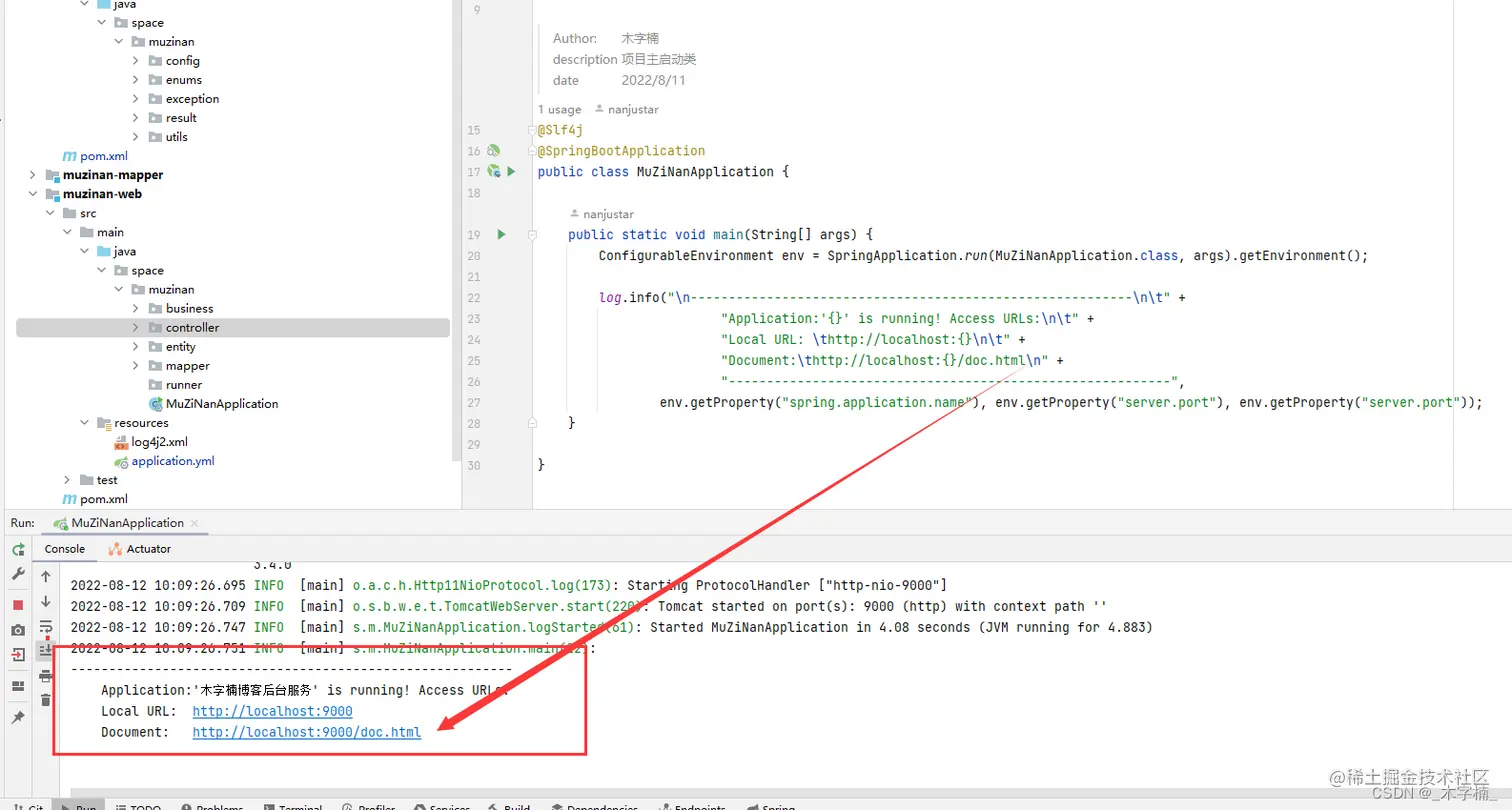The width and height of the screenshot is (1512, 810).
Task: Toggle scroll to end of console
Action: [45, 651]
